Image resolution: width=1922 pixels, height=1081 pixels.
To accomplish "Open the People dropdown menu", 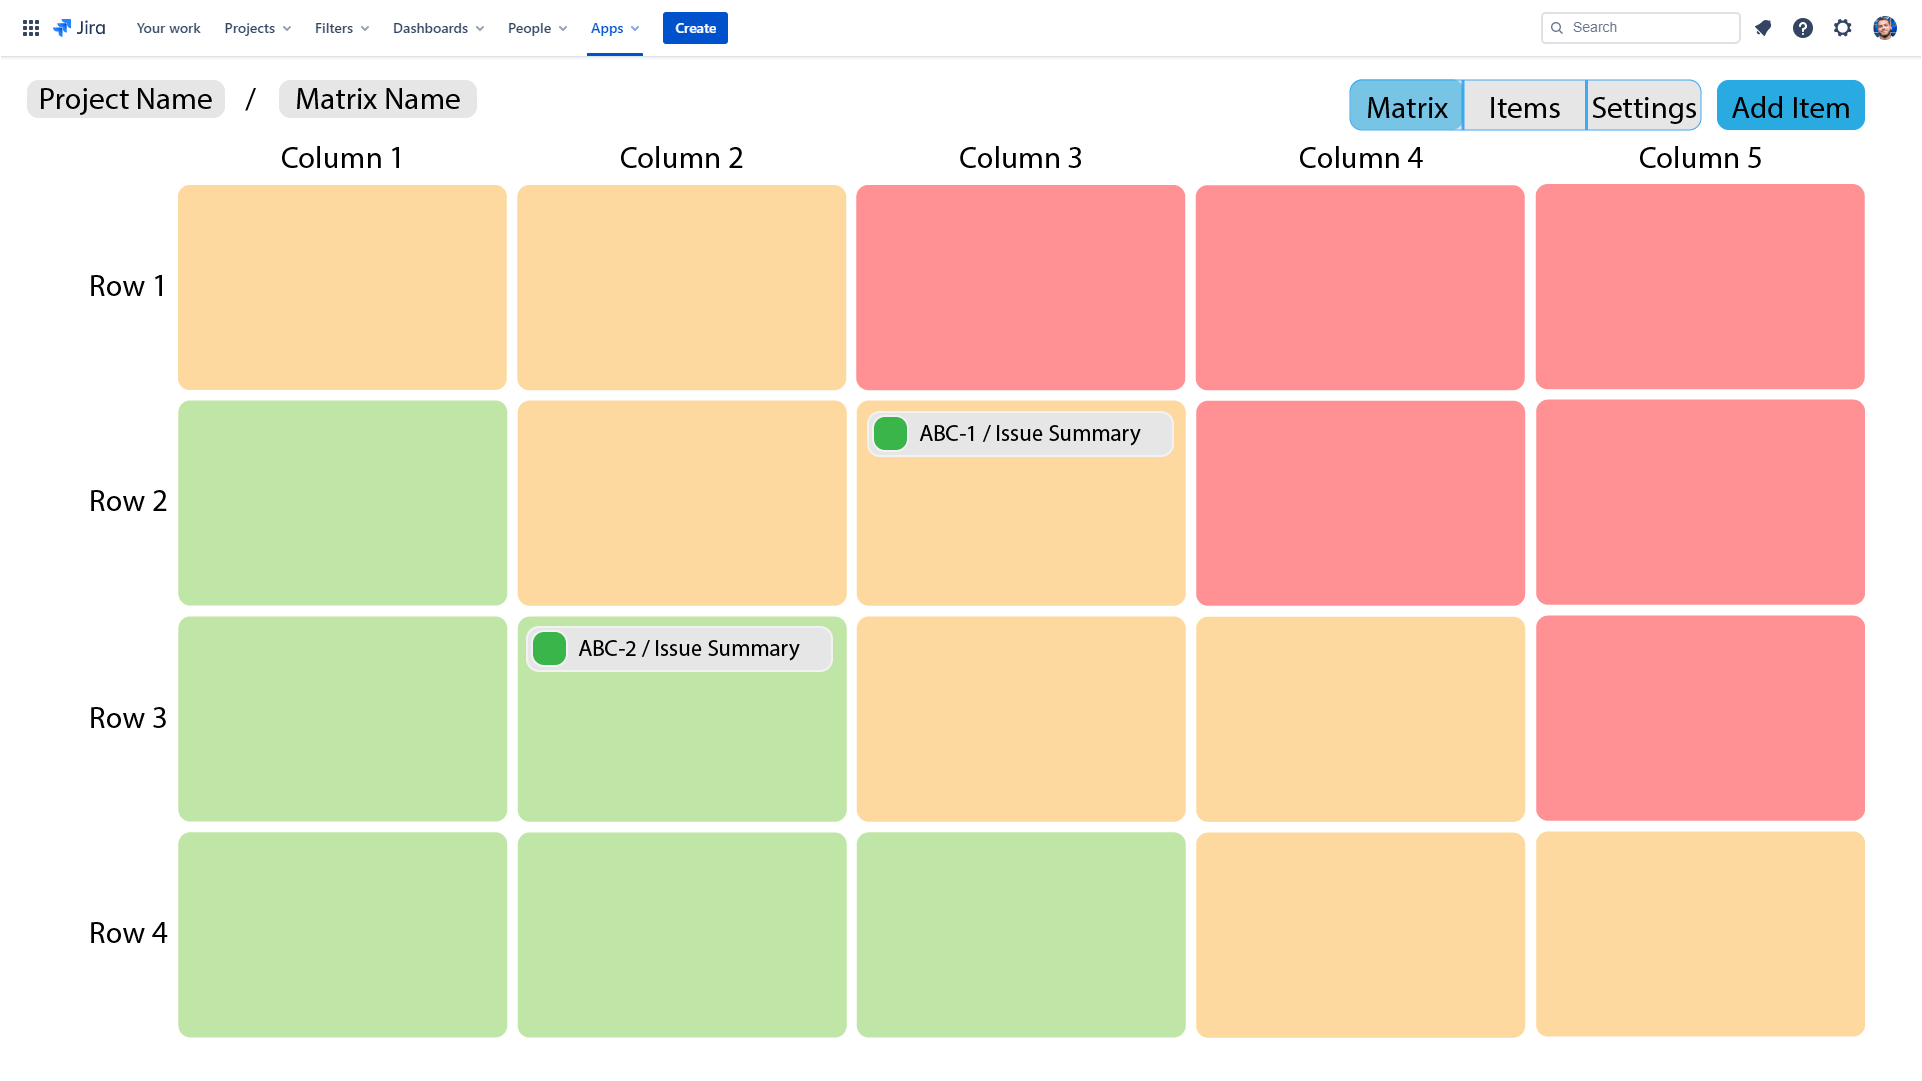I will pyautogui.click(x=537, y=28).
